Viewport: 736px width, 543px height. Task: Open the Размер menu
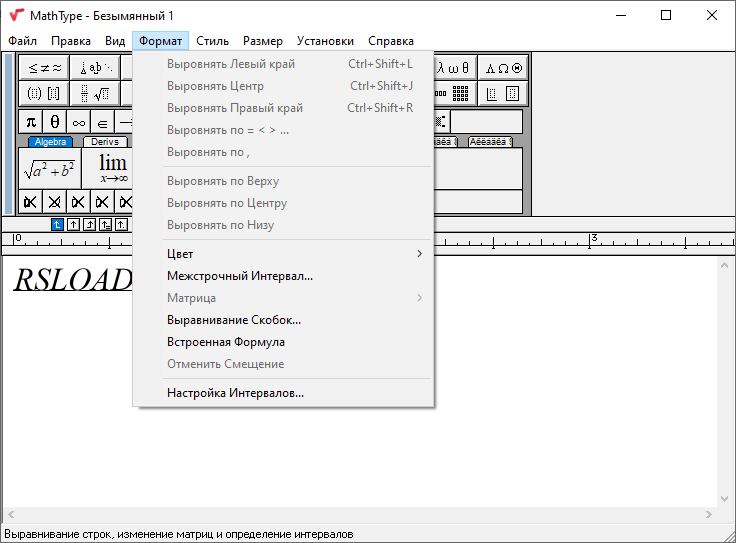click(x=263, y=41)
